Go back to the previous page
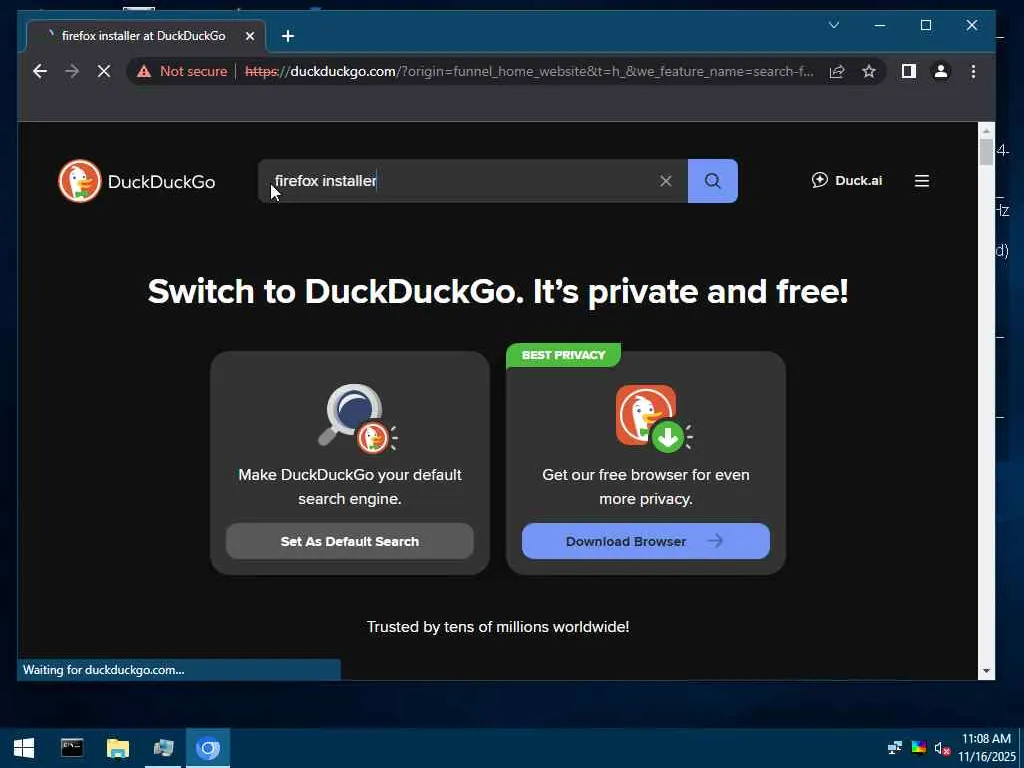The height and width of the screenshot is (768, 1024). pyautogui.click(x=40, y=71)
